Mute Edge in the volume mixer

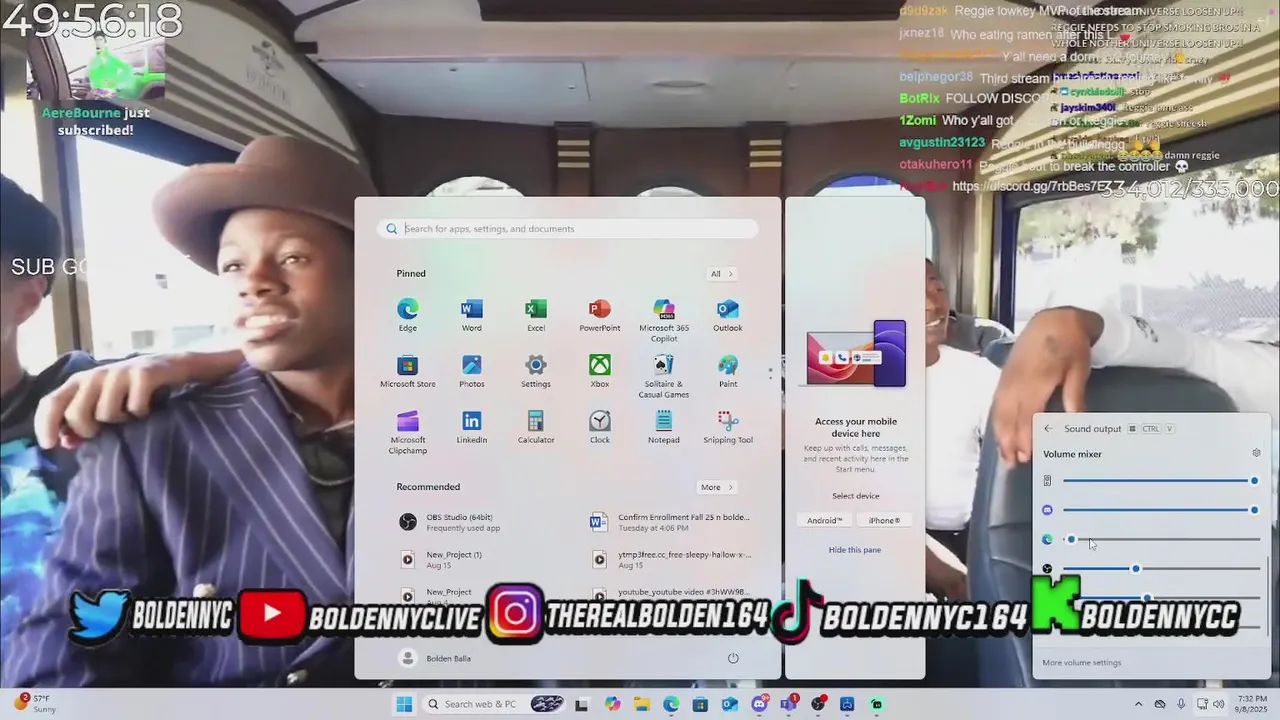(1047, 539)
